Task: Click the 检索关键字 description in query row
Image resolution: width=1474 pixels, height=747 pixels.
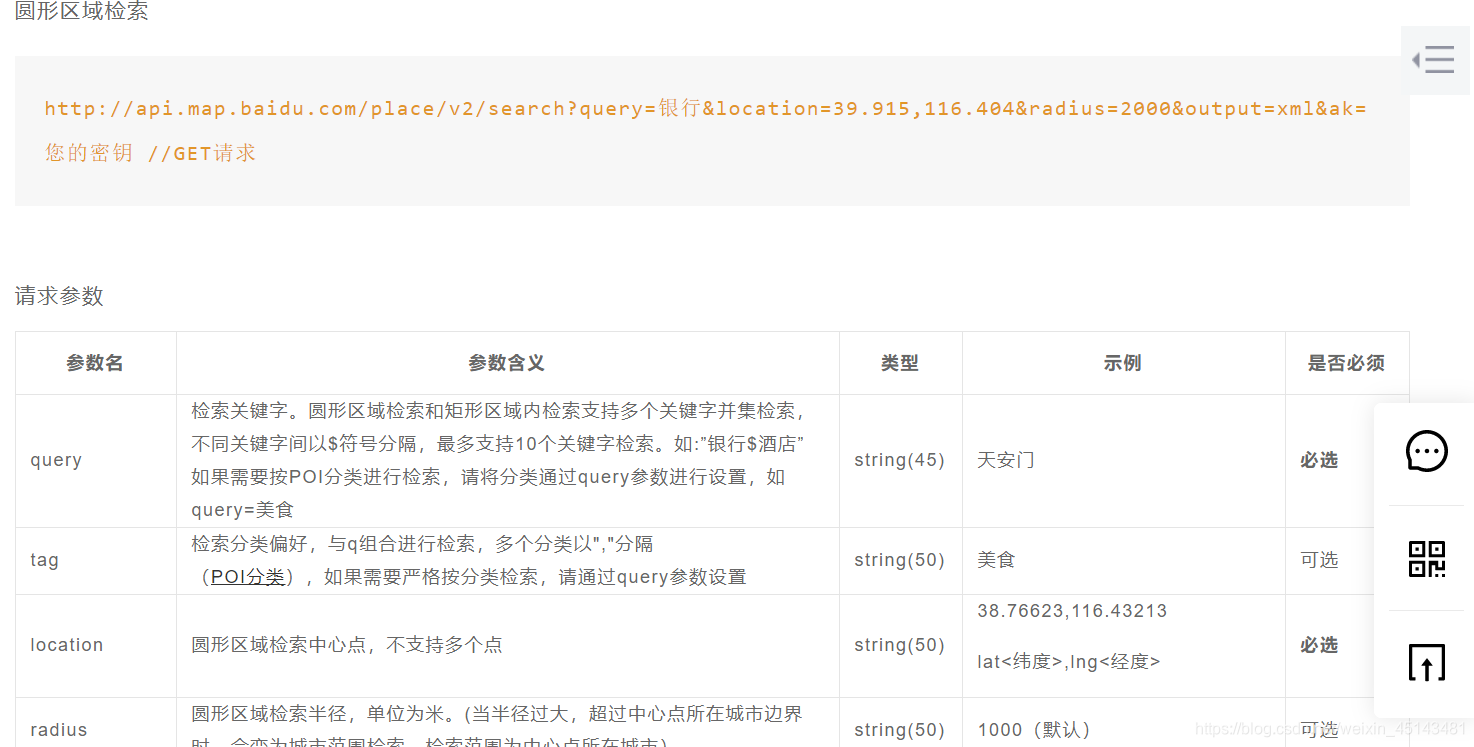Action: coord(499,461)
